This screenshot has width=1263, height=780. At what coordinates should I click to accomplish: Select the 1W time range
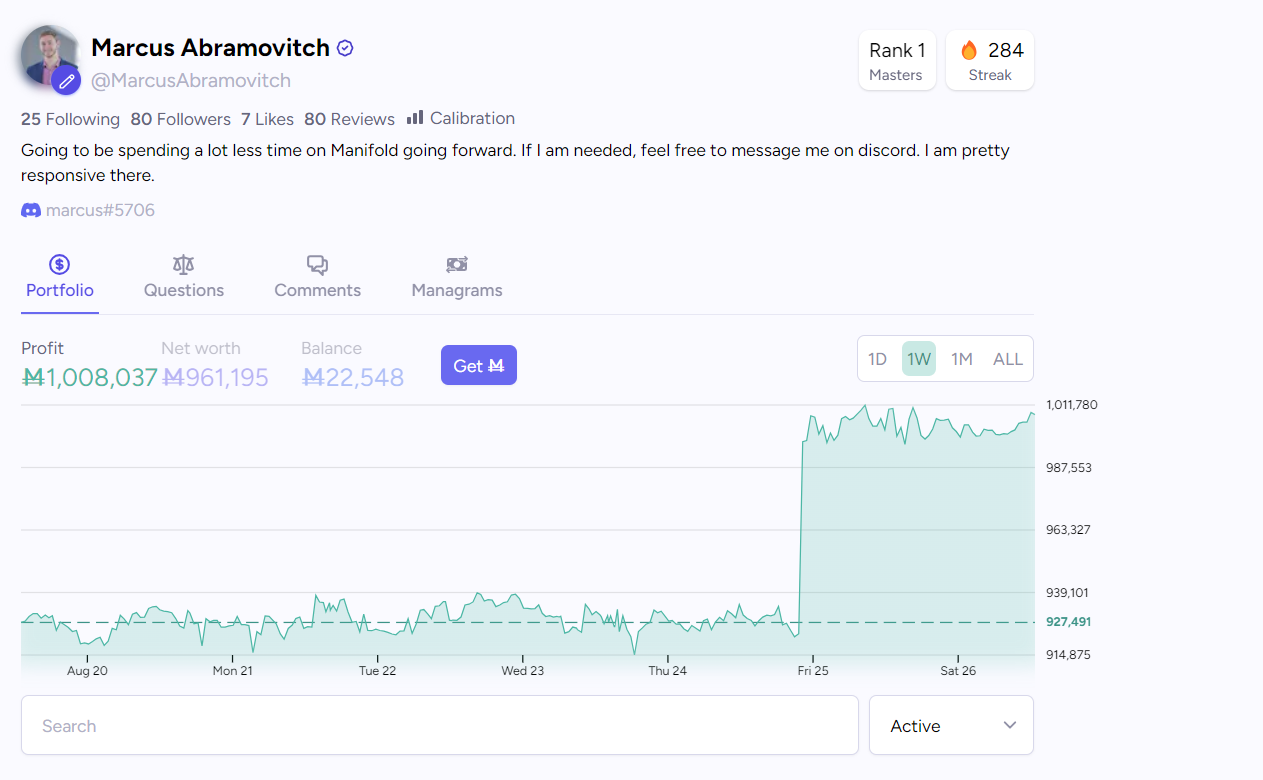919,359
